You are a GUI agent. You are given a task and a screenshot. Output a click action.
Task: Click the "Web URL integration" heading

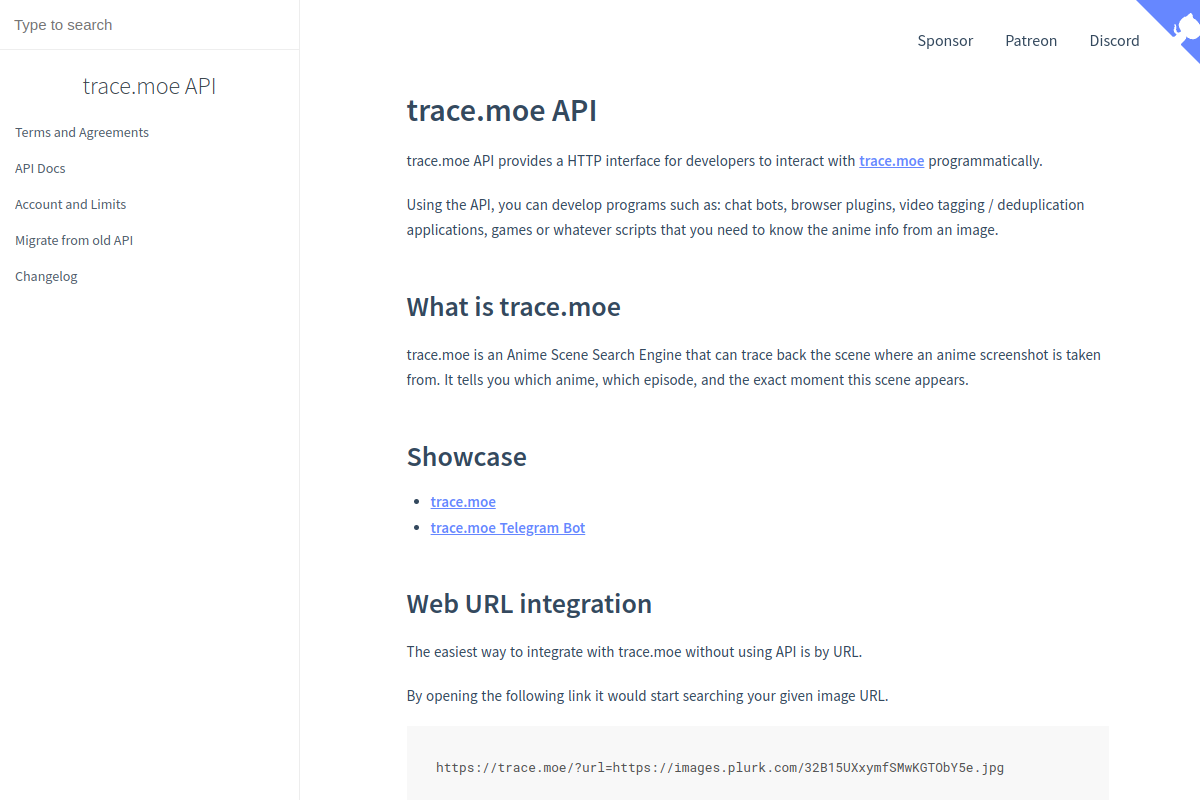(x=529, y=604)
